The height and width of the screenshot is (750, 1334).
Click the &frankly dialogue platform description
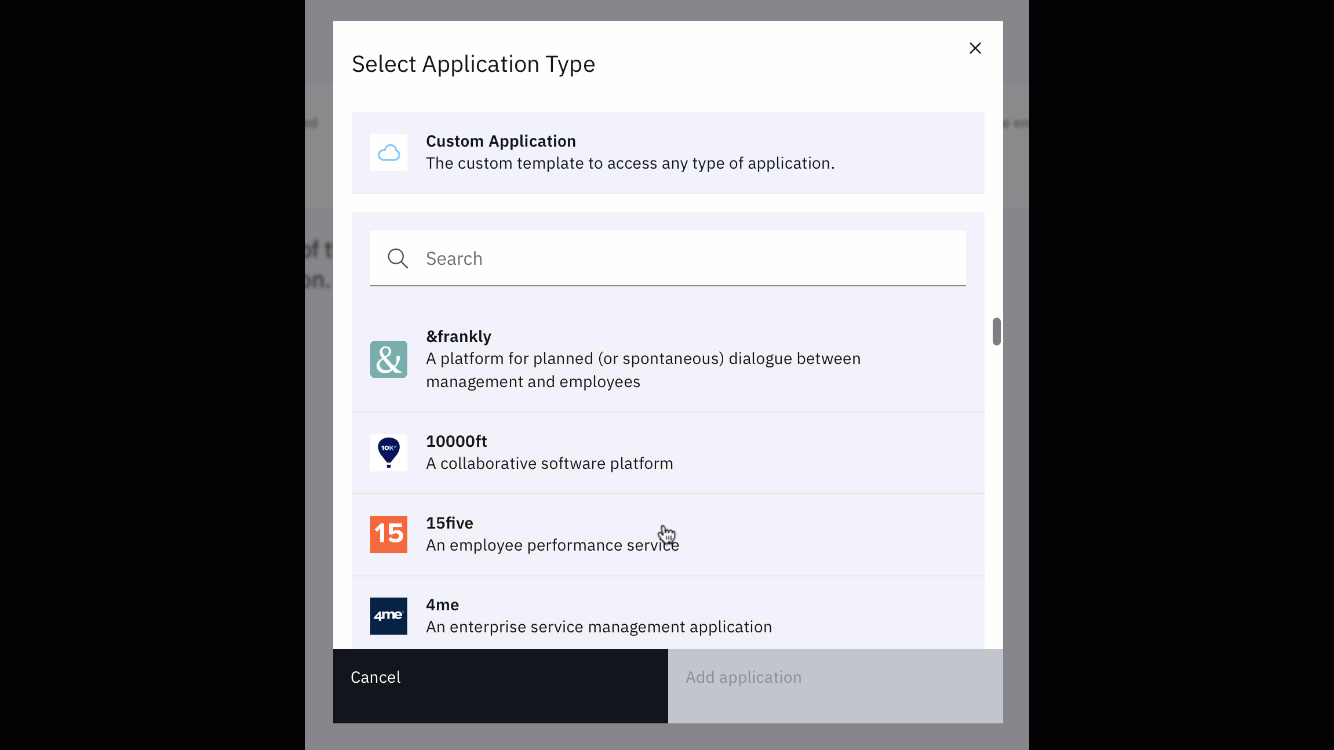point(643,370)
